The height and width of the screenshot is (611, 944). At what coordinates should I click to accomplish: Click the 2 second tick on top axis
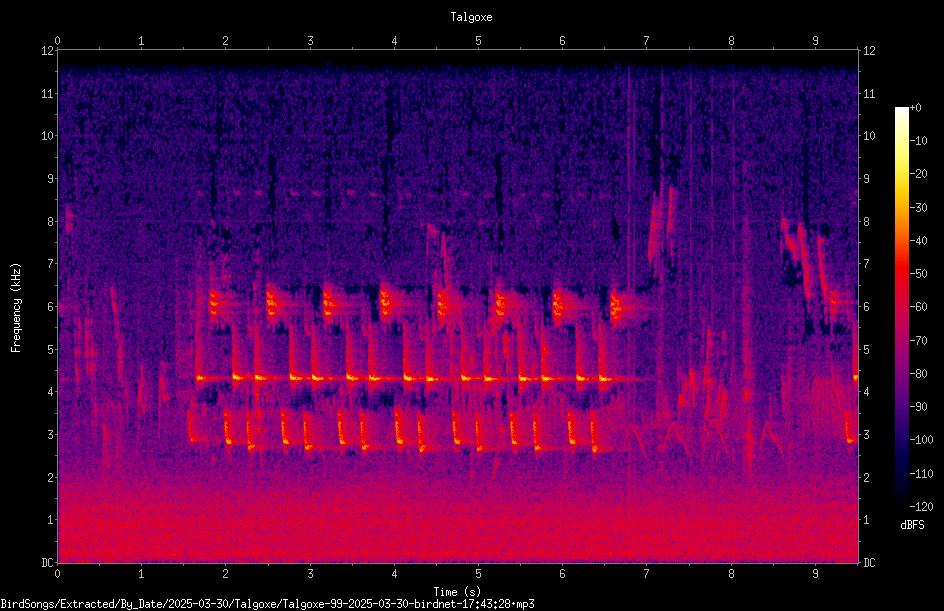click(226, 41)
